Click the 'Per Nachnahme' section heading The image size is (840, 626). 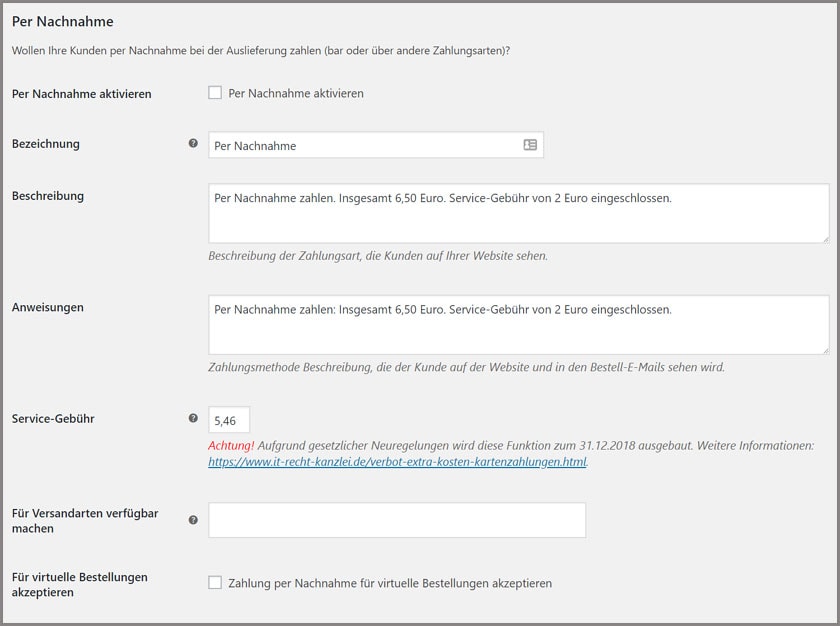coord(62,21)
